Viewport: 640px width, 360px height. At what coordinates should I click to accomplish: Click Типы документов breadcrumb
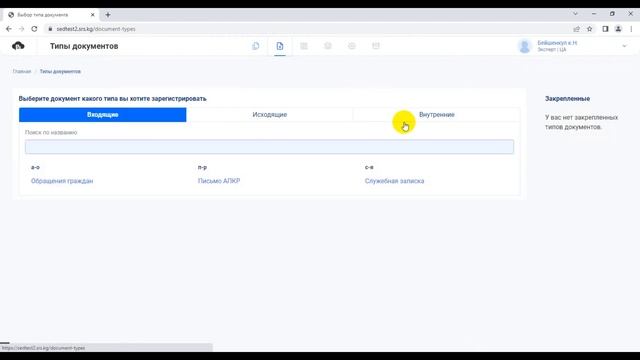coord(60,71)
